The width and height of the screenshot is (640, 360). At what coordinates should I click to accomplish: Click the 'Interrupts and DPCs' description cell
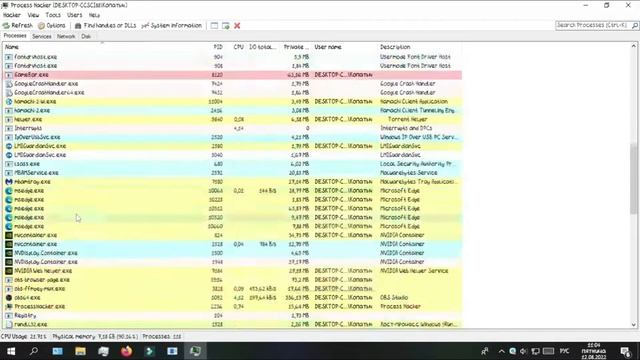click(x=406, y=128)
